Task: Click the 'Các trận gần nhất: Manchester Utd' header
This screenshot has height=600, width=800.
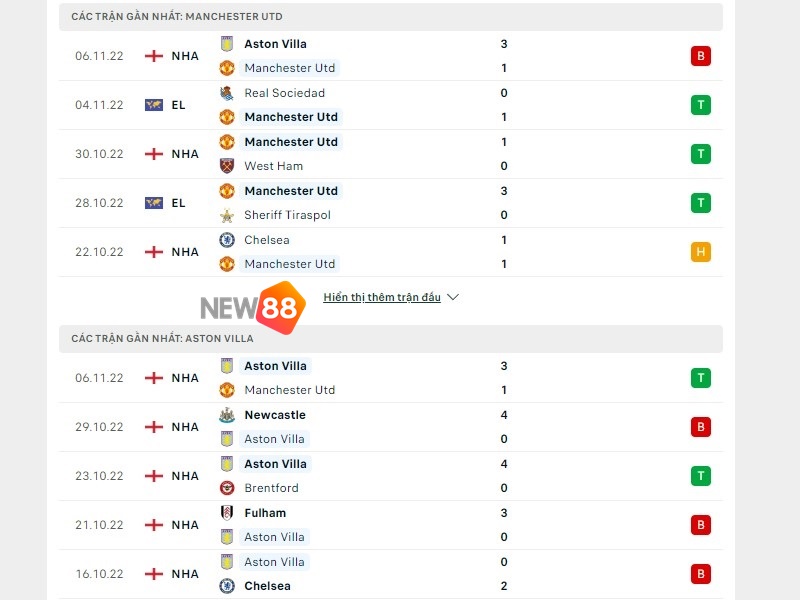Action: coord(177,17)
